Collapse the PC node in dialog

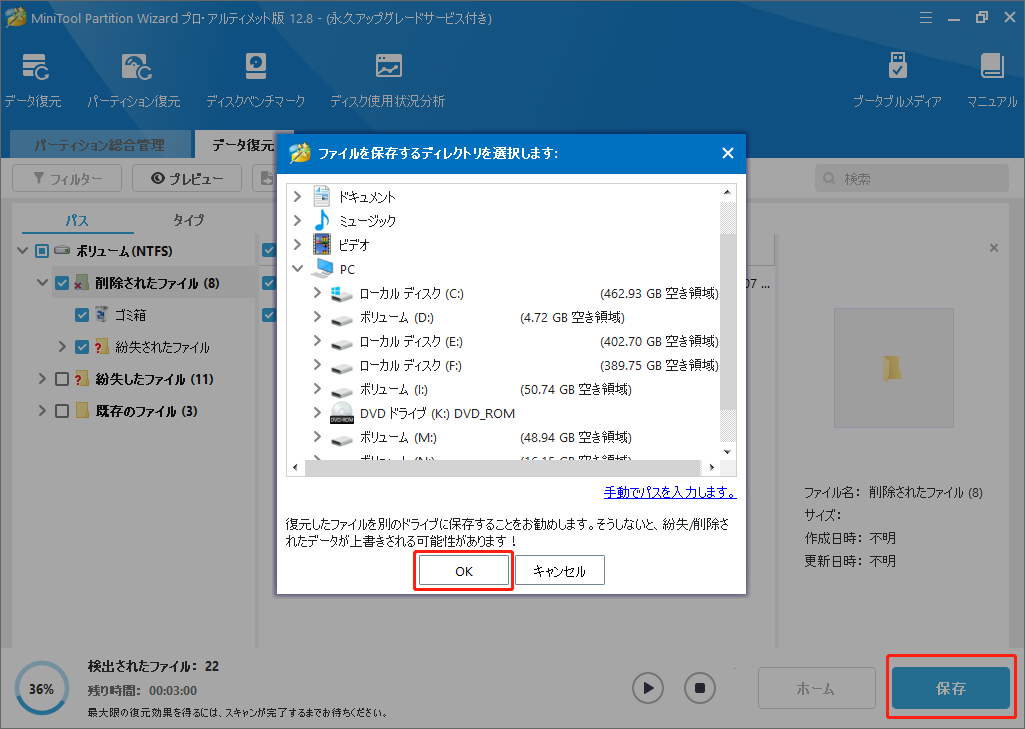[297, 268]
